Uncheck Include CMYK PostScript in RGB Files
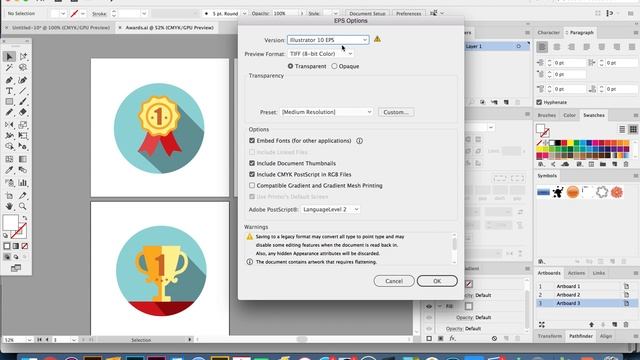This screenshot has height=360, width=640. tap(252, 174)
